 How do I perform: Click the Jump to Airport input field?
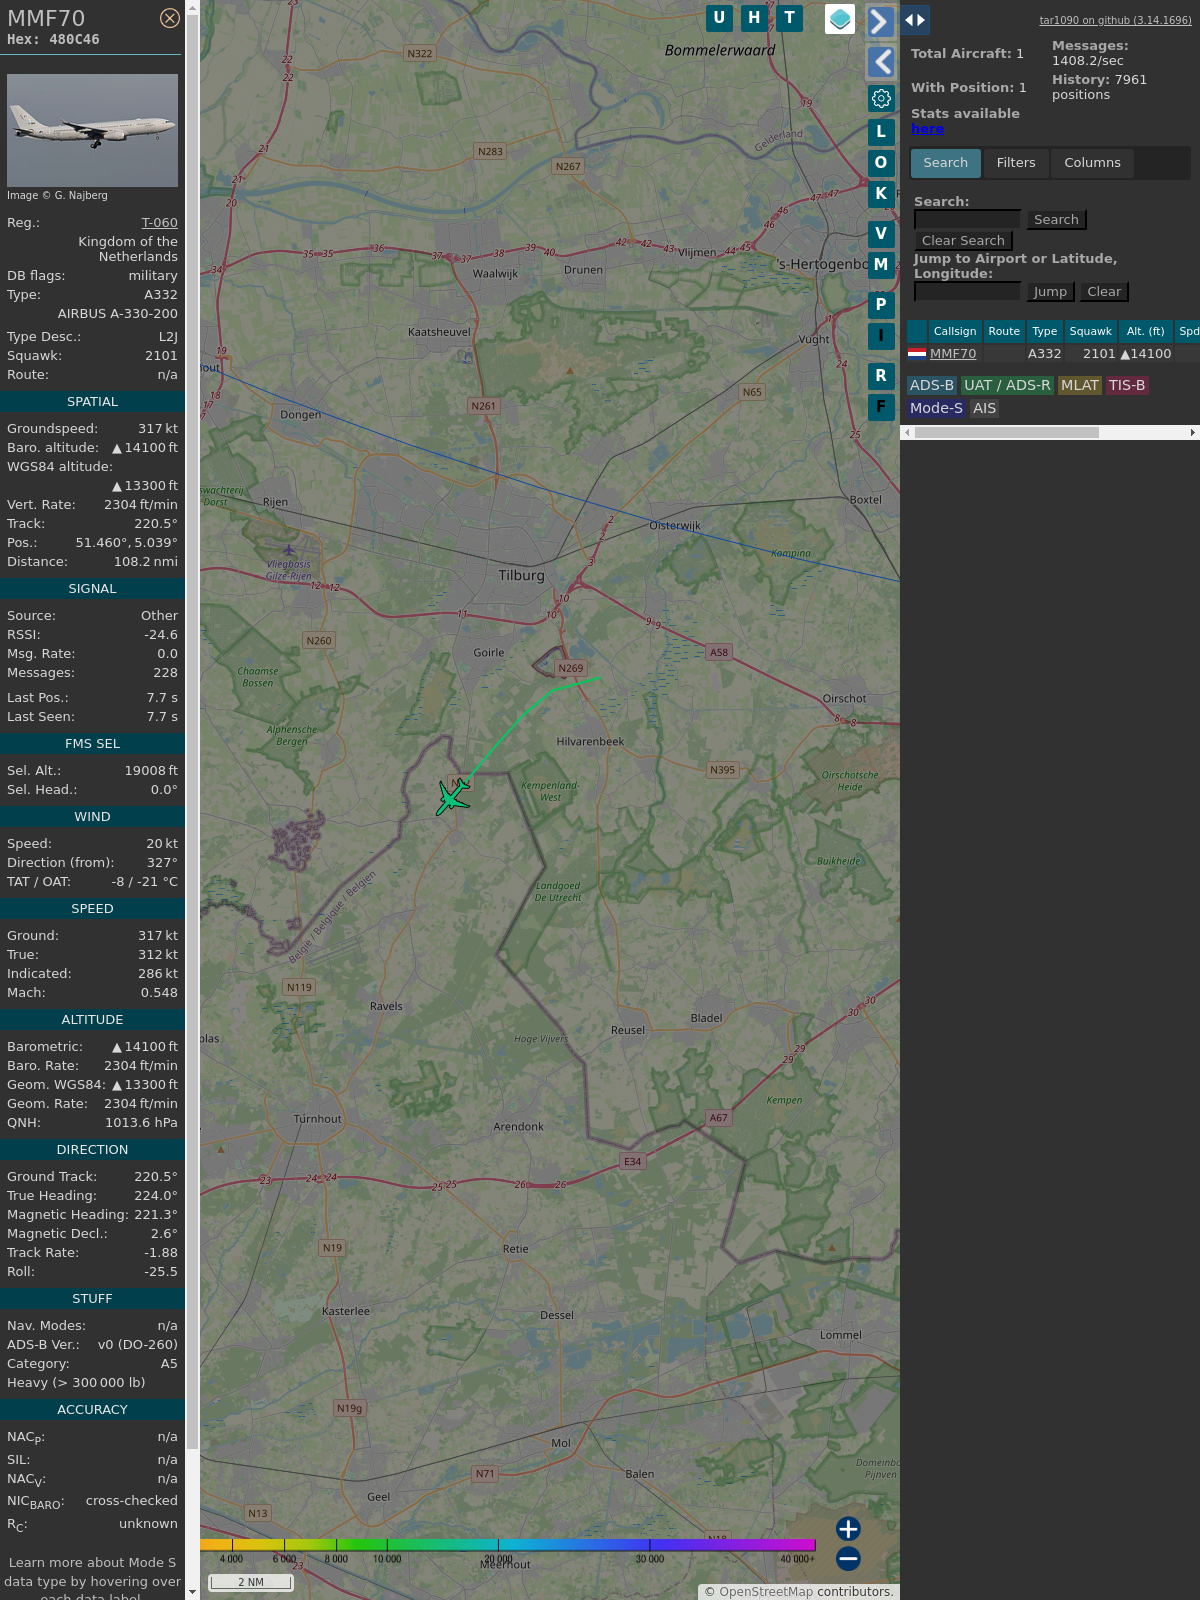coord(967,291)
